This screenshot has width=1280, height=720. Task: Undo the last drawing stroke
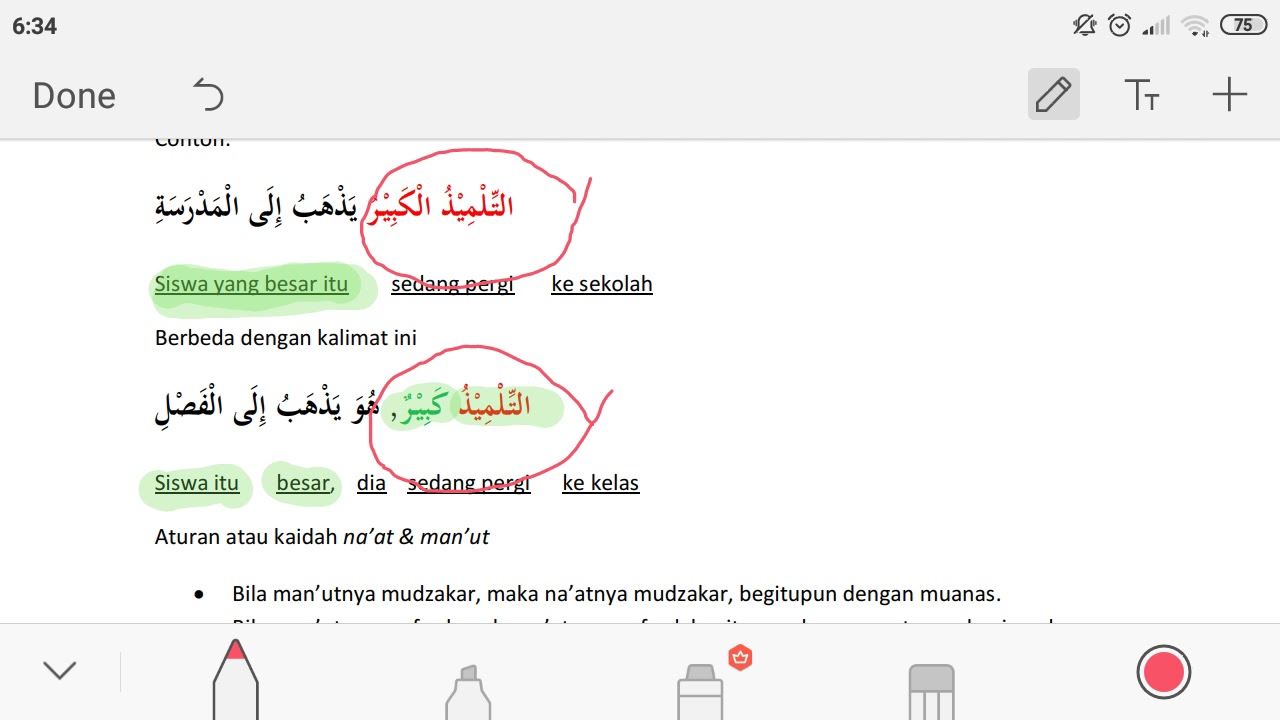tap(208, 95)
